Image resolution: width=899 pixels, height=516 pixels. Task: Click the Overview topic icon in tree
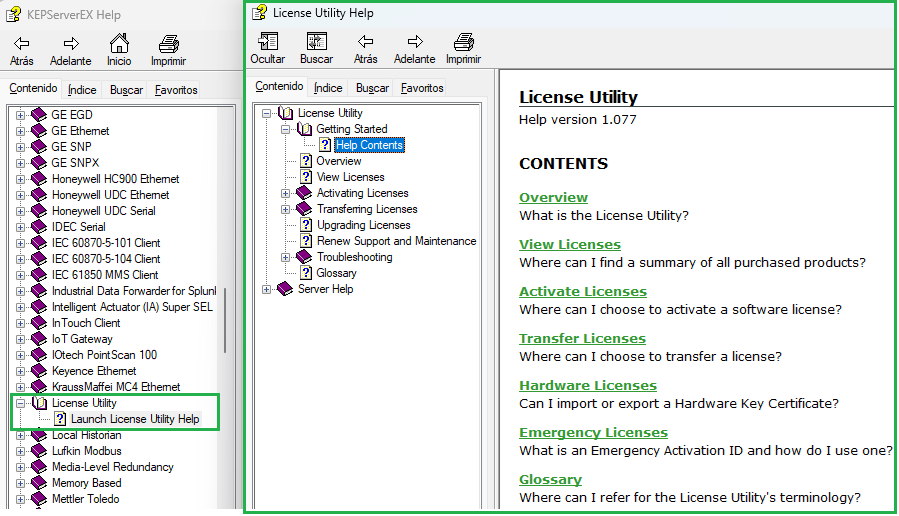pyautogui.click(x=306, y=161)
